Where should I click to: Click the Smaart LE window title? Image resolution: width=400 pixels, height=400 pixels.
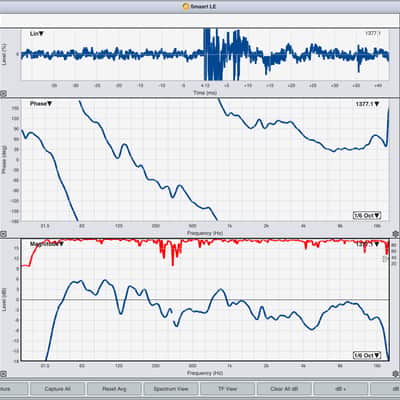point(203,6)
